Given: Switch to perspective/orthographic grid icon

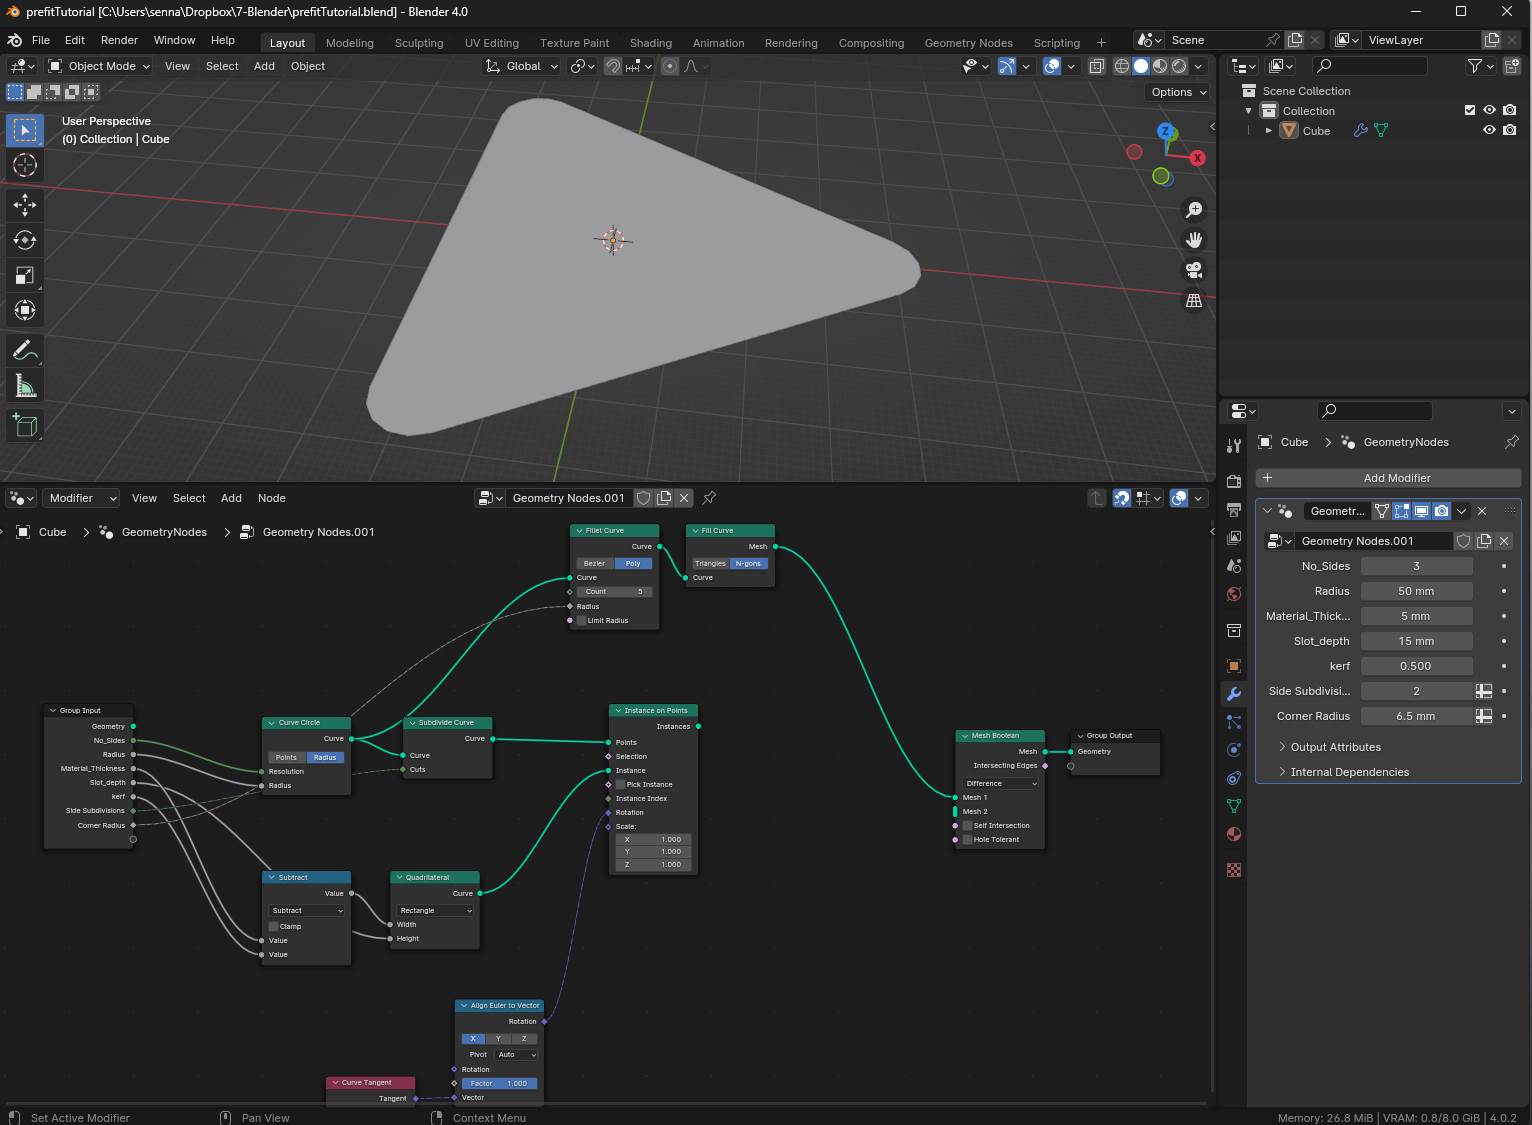Looking at the screenshot, I should click(1194, 300).
